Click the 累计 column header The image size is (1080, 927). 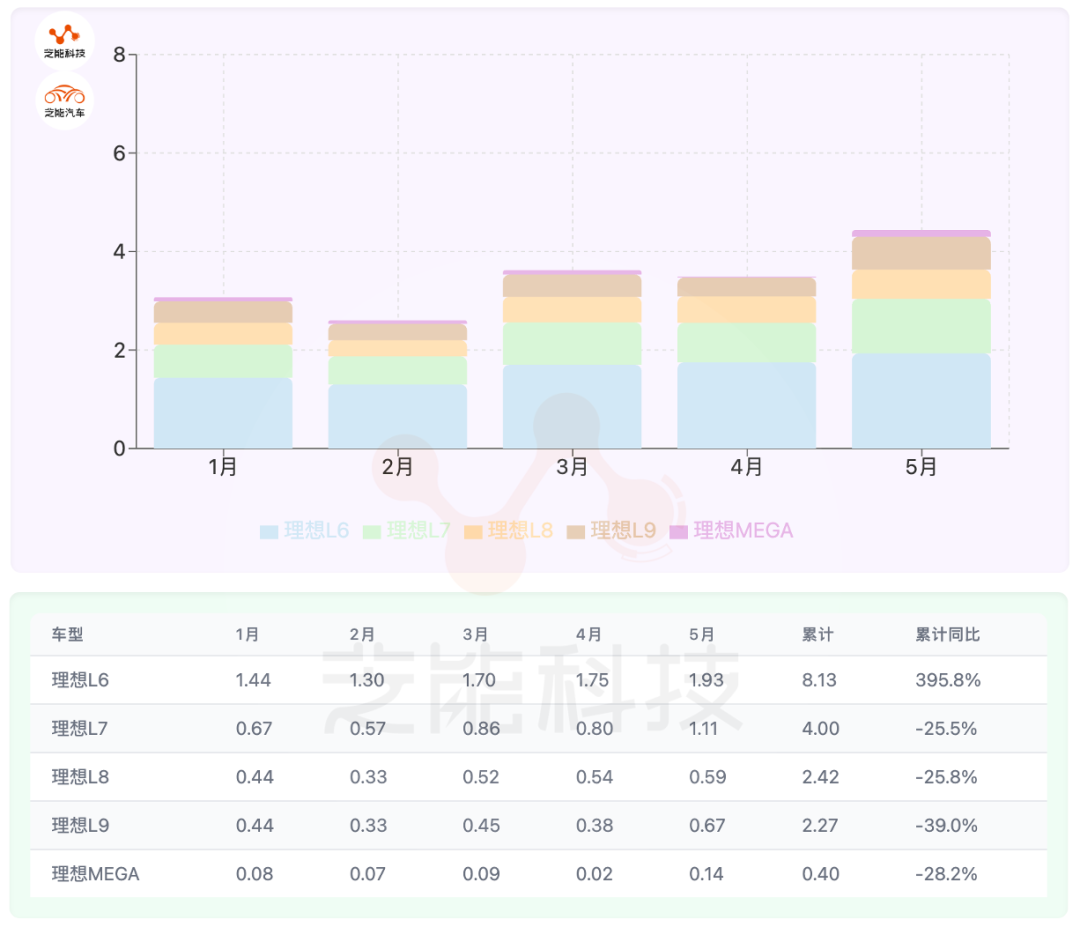[x=818, y=634]
